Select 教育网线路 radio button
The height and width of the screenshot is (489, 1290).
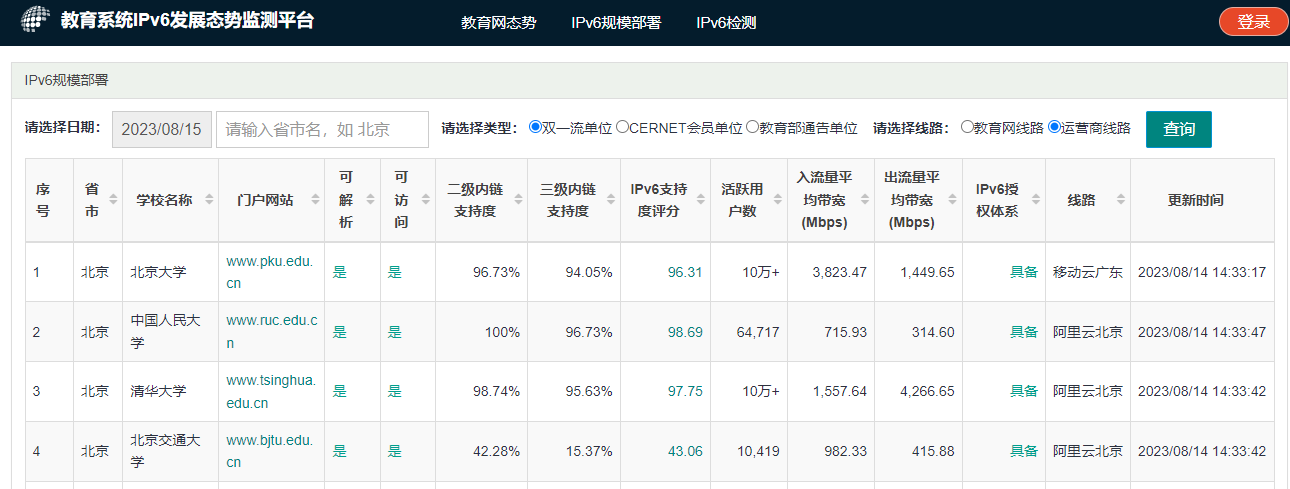(x=967, y=127)
